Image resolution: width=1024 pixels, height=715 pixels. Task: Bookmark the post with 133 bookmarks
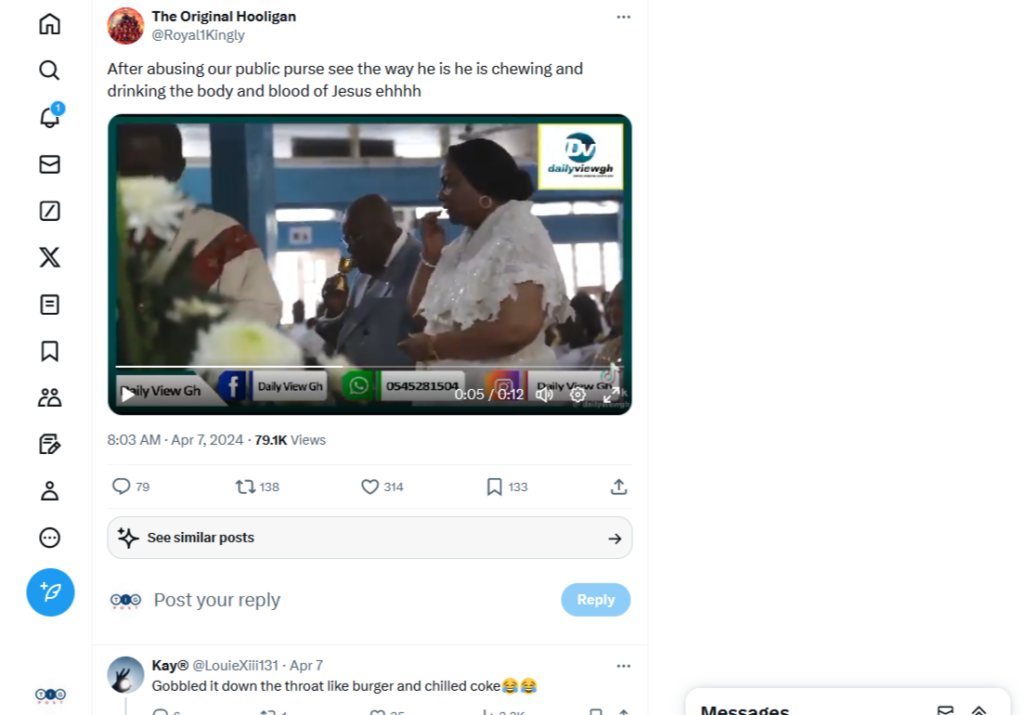(494, 487)
